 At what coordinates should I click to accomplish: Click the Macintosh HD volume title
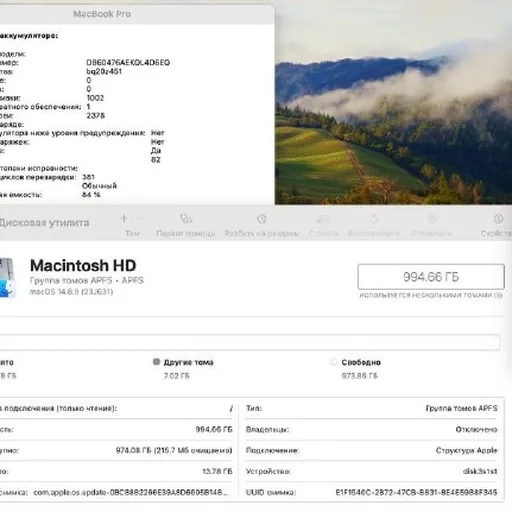(x=83, y=266)
